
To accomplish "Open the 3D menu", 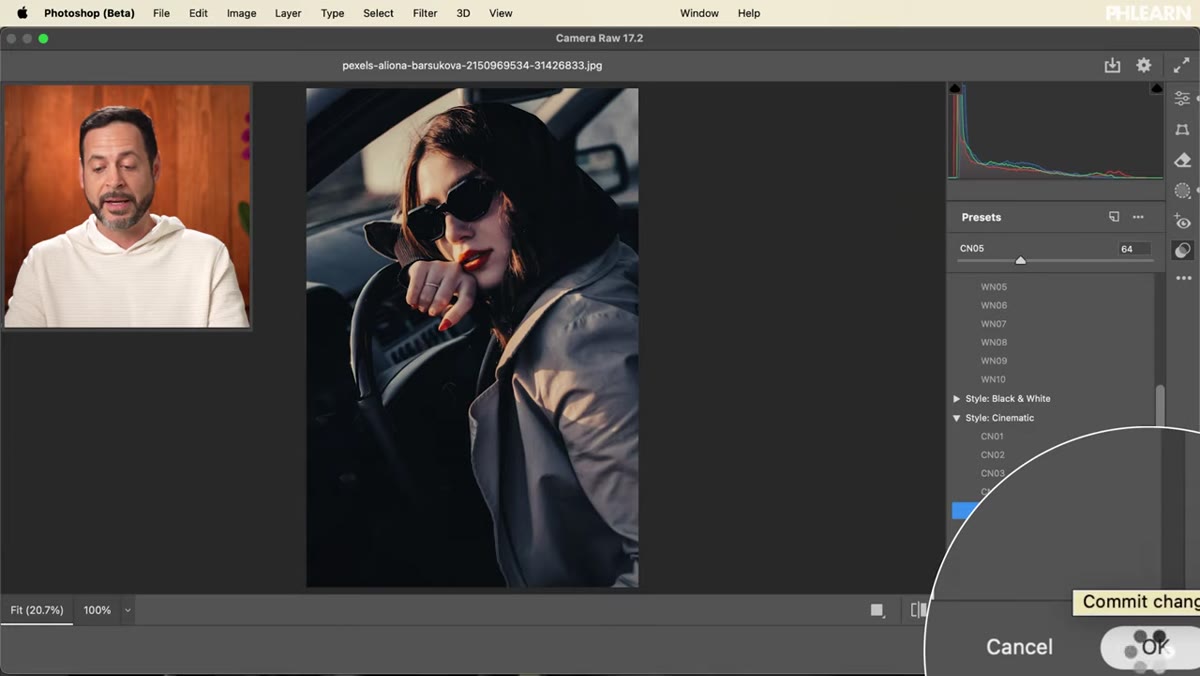I will pos(463,13).
